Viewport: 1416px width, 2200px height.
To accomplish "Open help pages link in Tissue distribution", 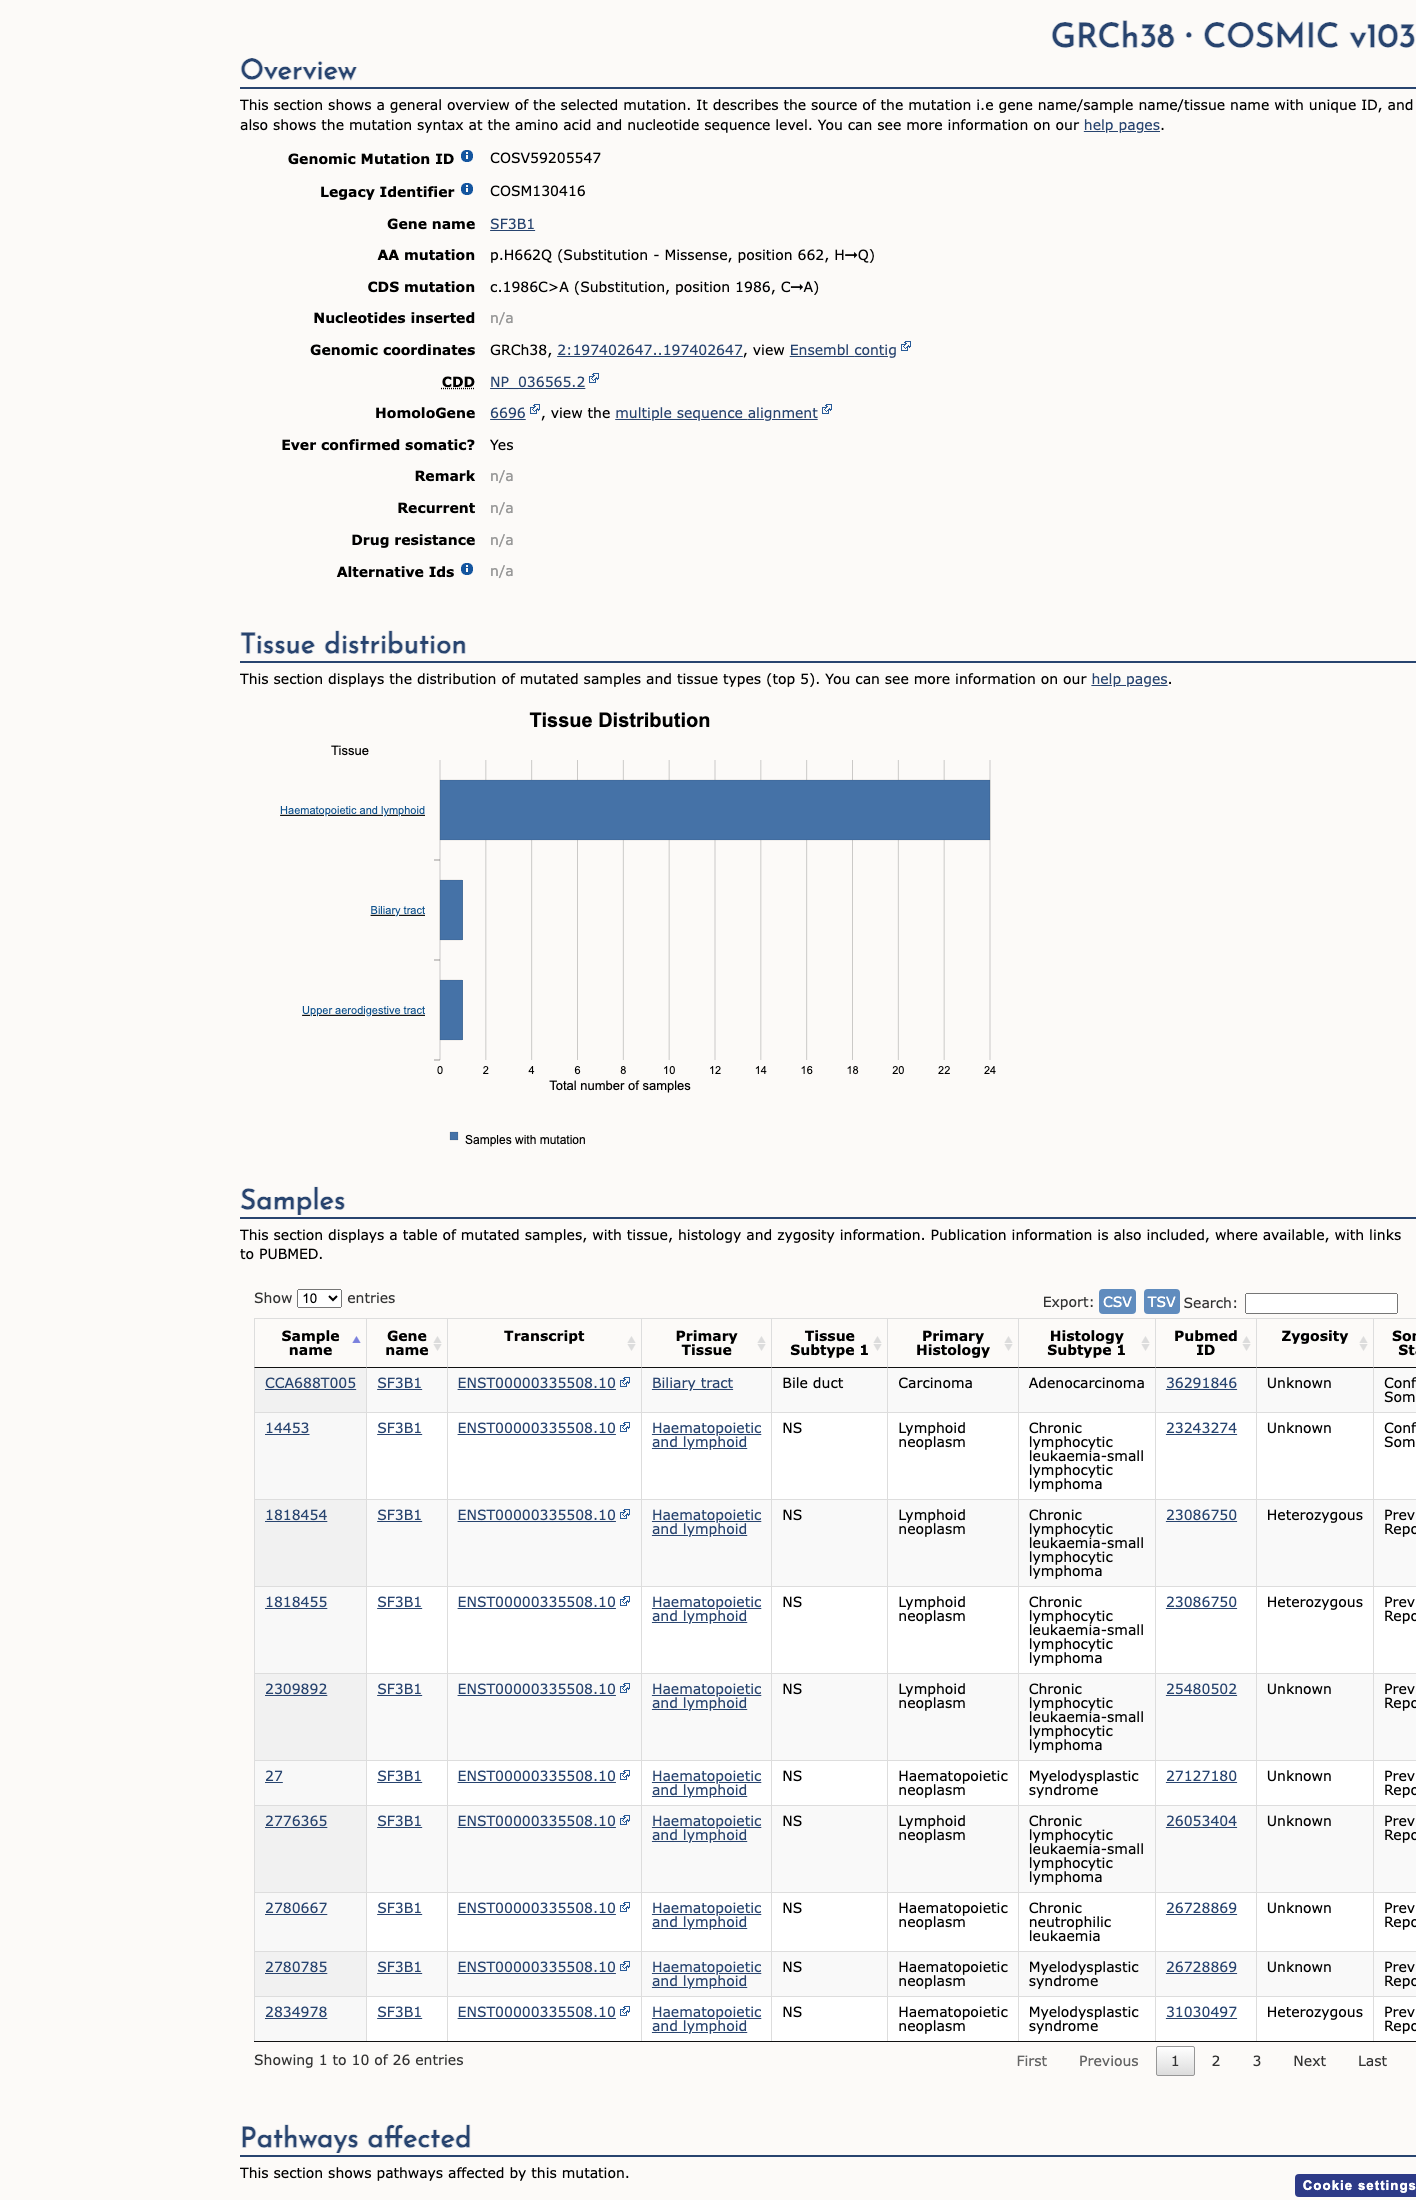I will point(1129,679).
